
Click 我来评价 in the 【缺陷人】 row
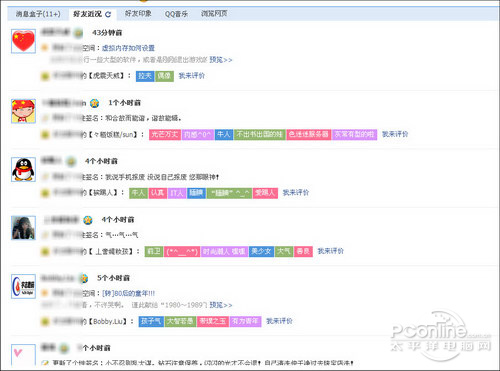pyautogui.click(x=296, y=192)
